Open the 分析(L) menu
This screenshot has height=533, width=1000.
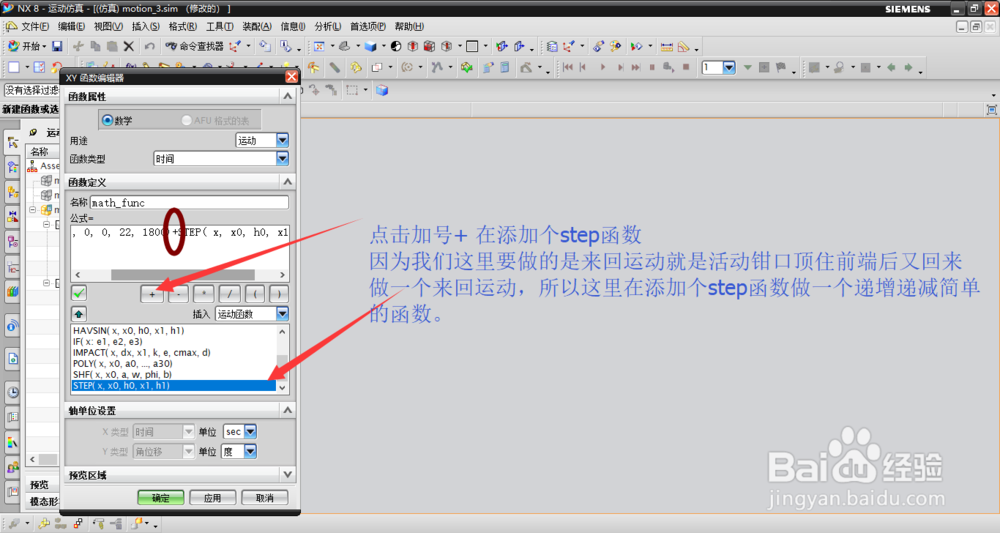pyautogui.click(x=328, y=26)
